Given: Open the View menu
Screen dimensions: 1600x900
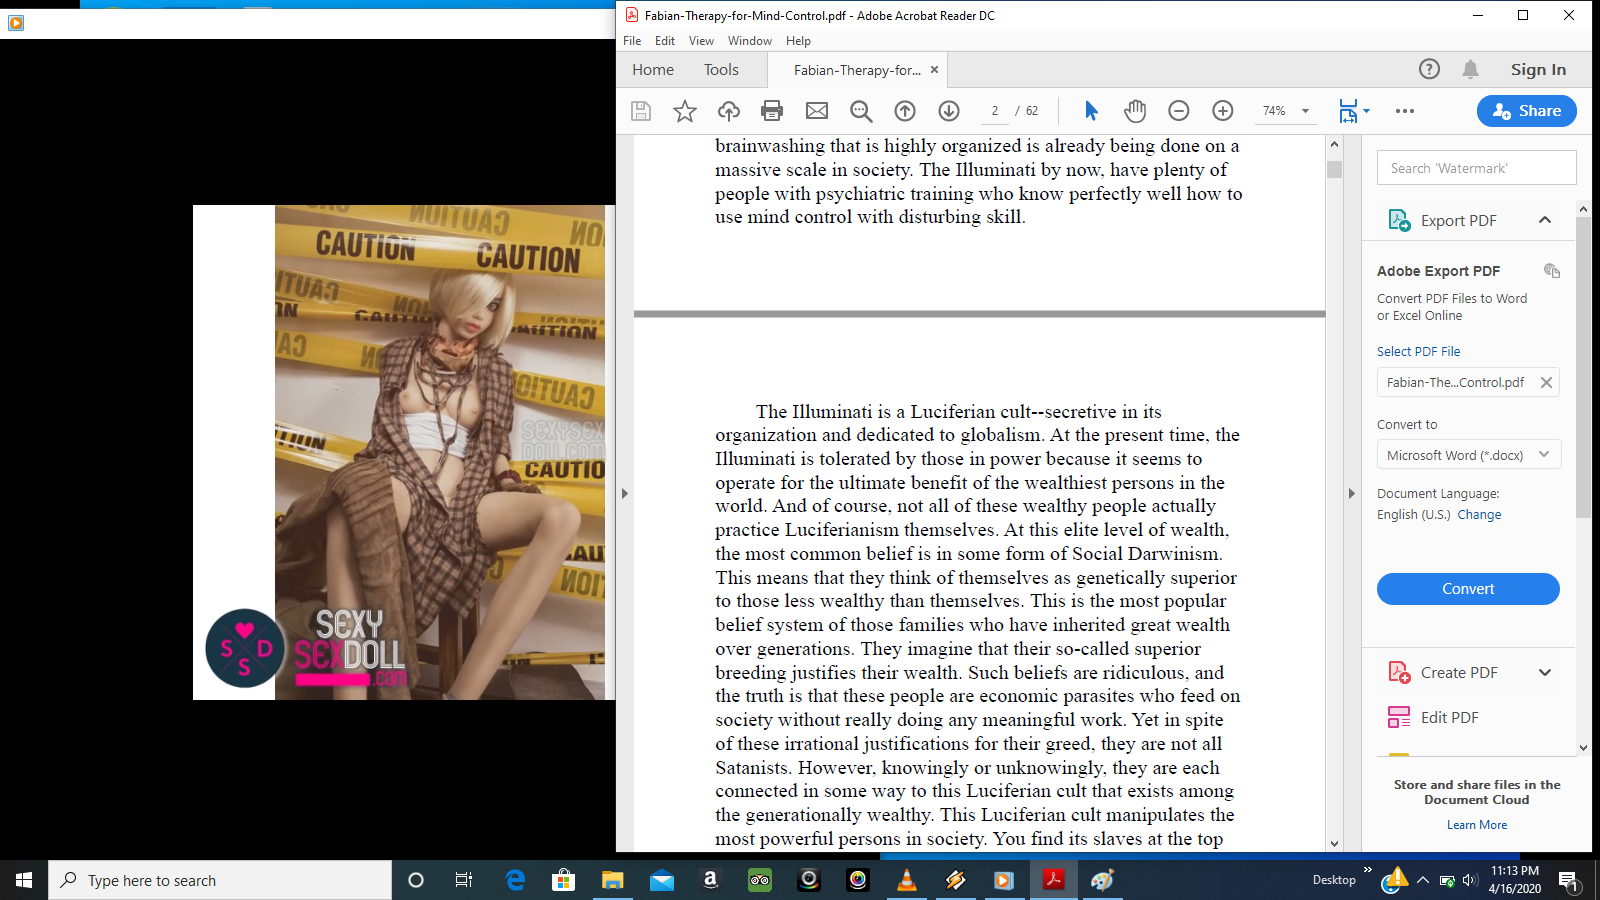Looking at the screenshot, I should (701, 41).
